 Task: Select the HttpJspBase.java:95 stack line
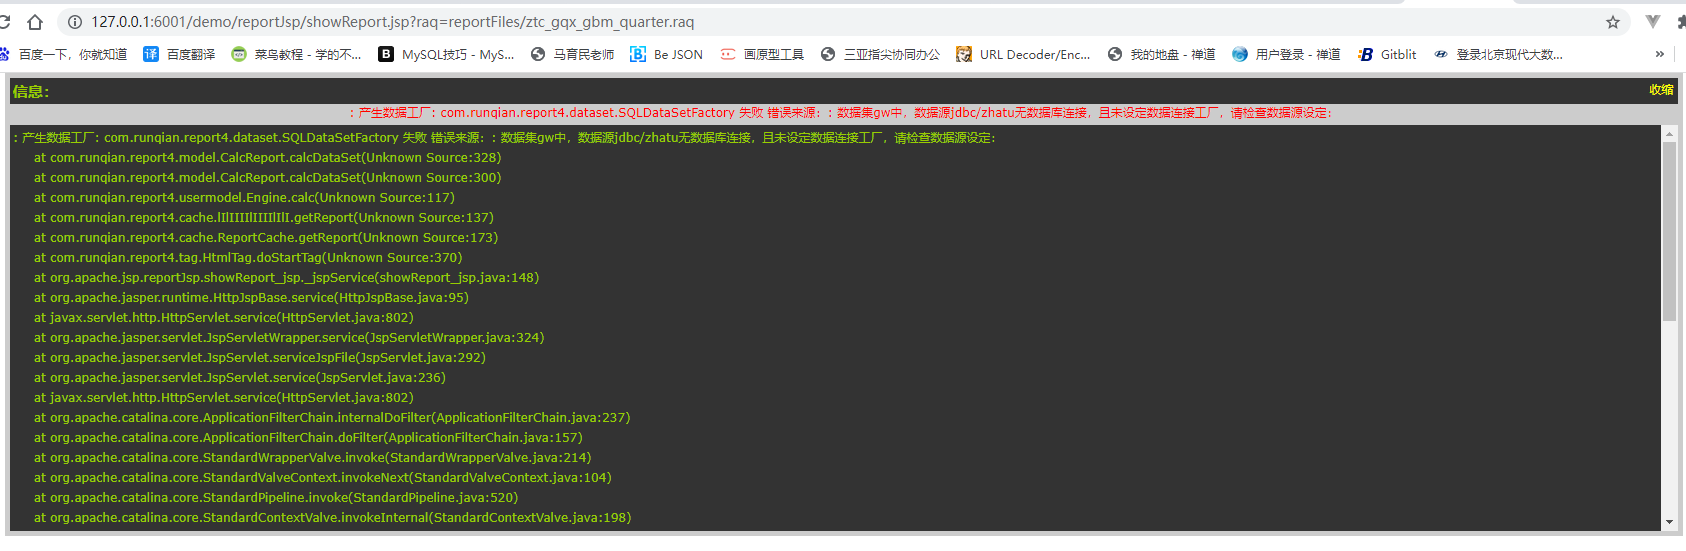pos(251,298)
